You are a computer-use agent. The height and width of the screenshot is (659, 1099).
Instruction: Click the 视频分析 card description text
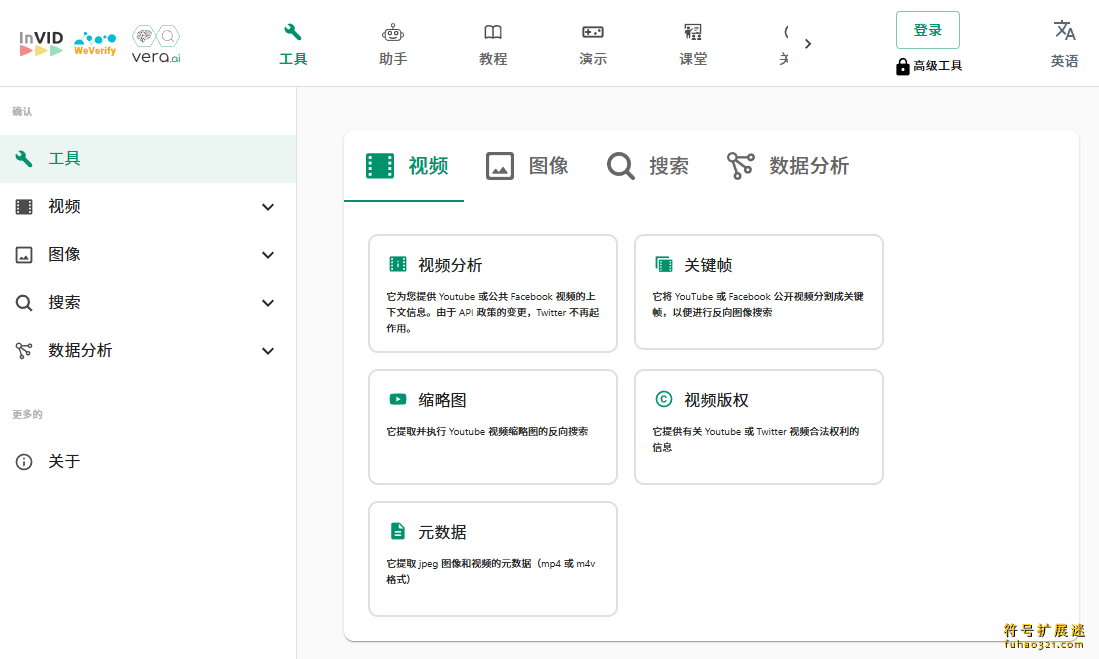click(x=493, y=312)
